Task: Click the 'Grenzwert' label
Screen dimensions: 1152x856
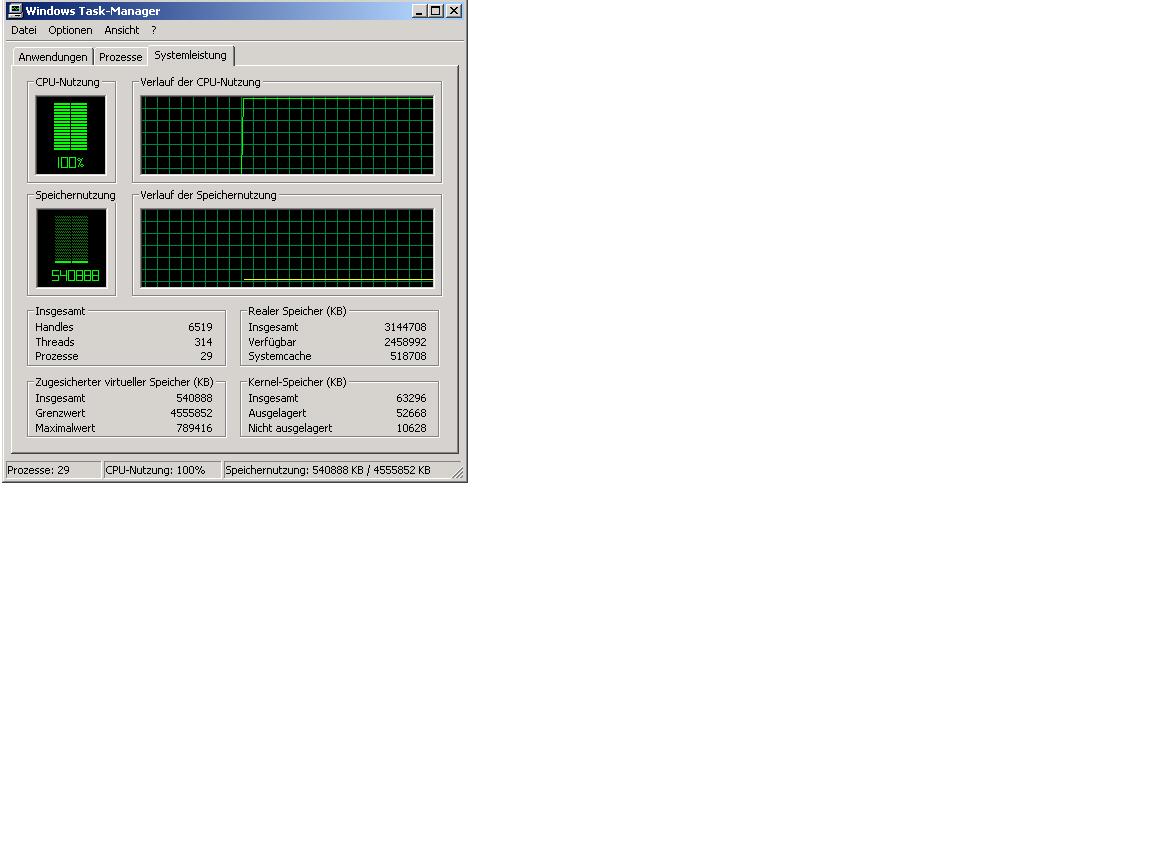Action: 60,413
